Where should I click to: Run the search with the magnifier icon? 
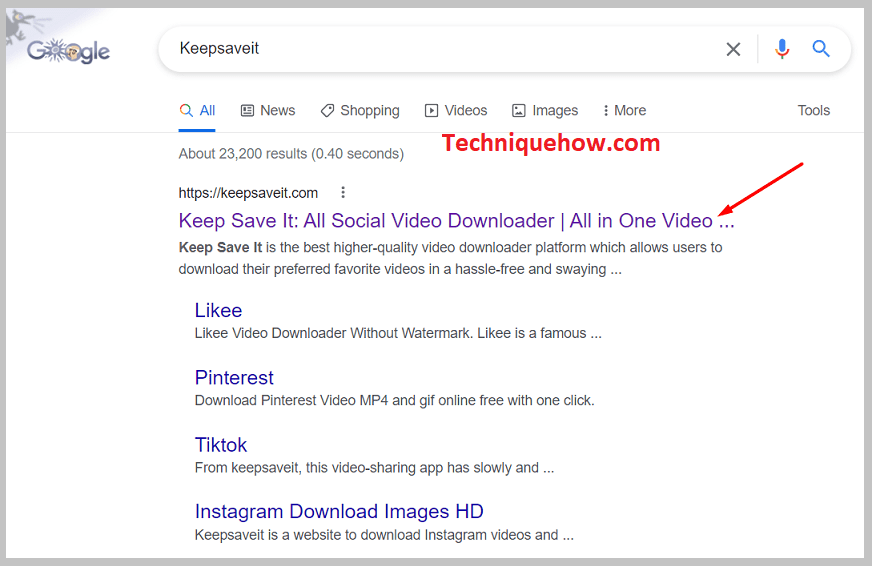tap(821, 49)
